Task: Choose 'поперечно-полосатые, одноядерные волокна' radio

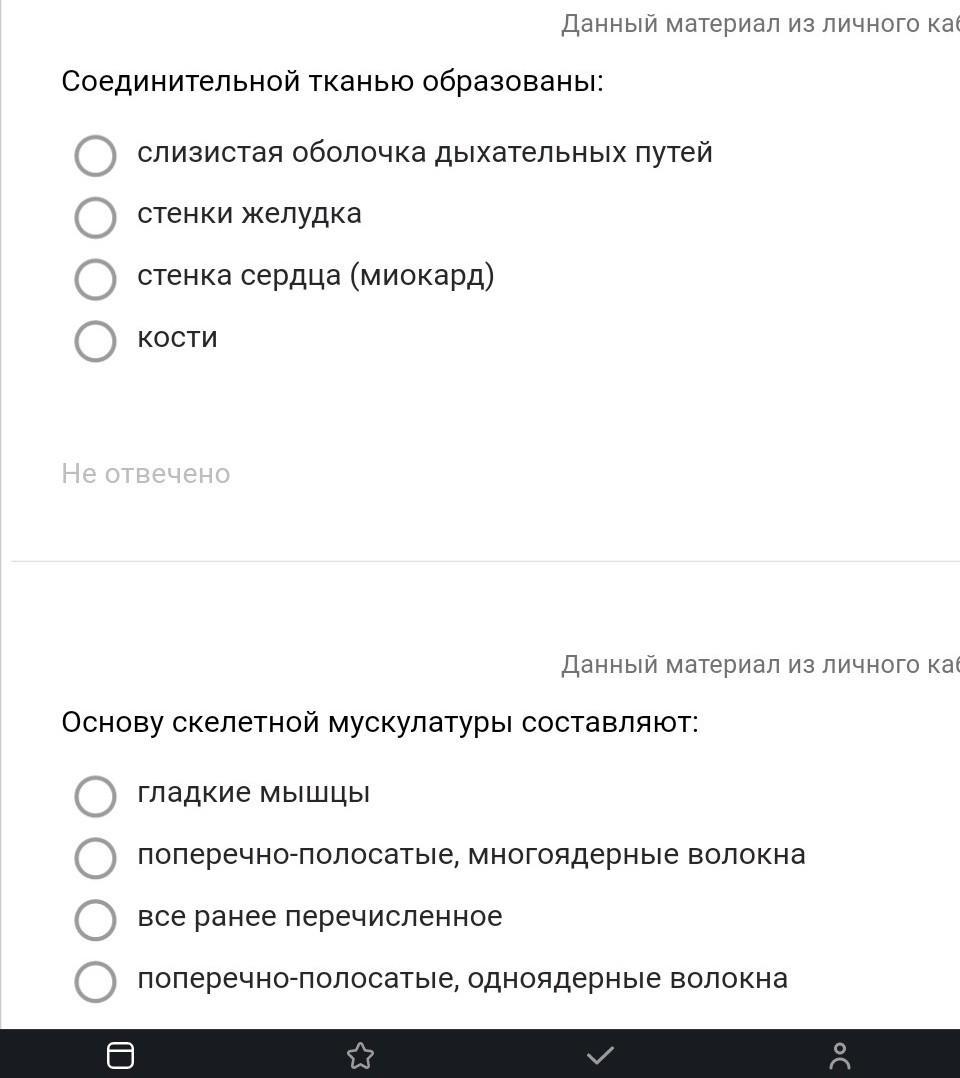Action: point(95,982)
